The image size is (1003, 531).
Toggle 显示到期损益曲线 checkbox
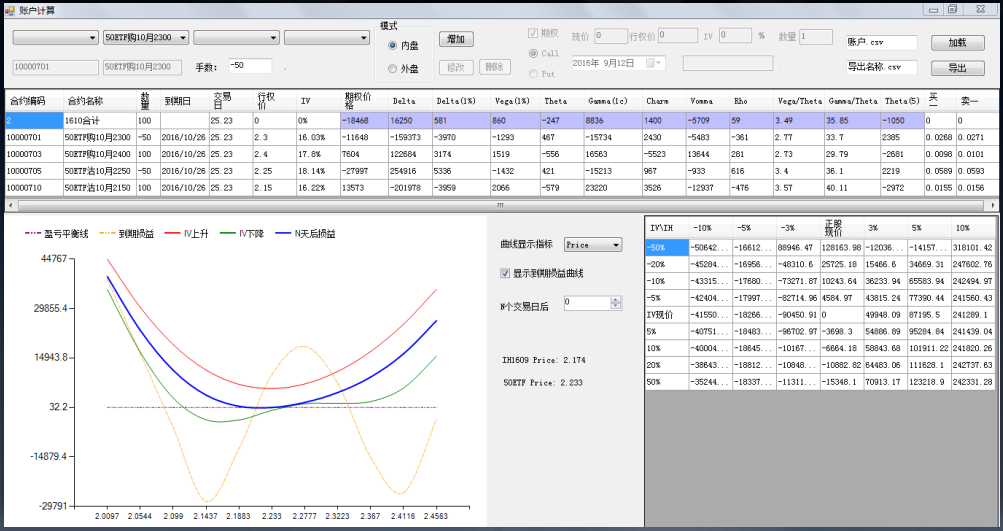(x=505, y=273)
